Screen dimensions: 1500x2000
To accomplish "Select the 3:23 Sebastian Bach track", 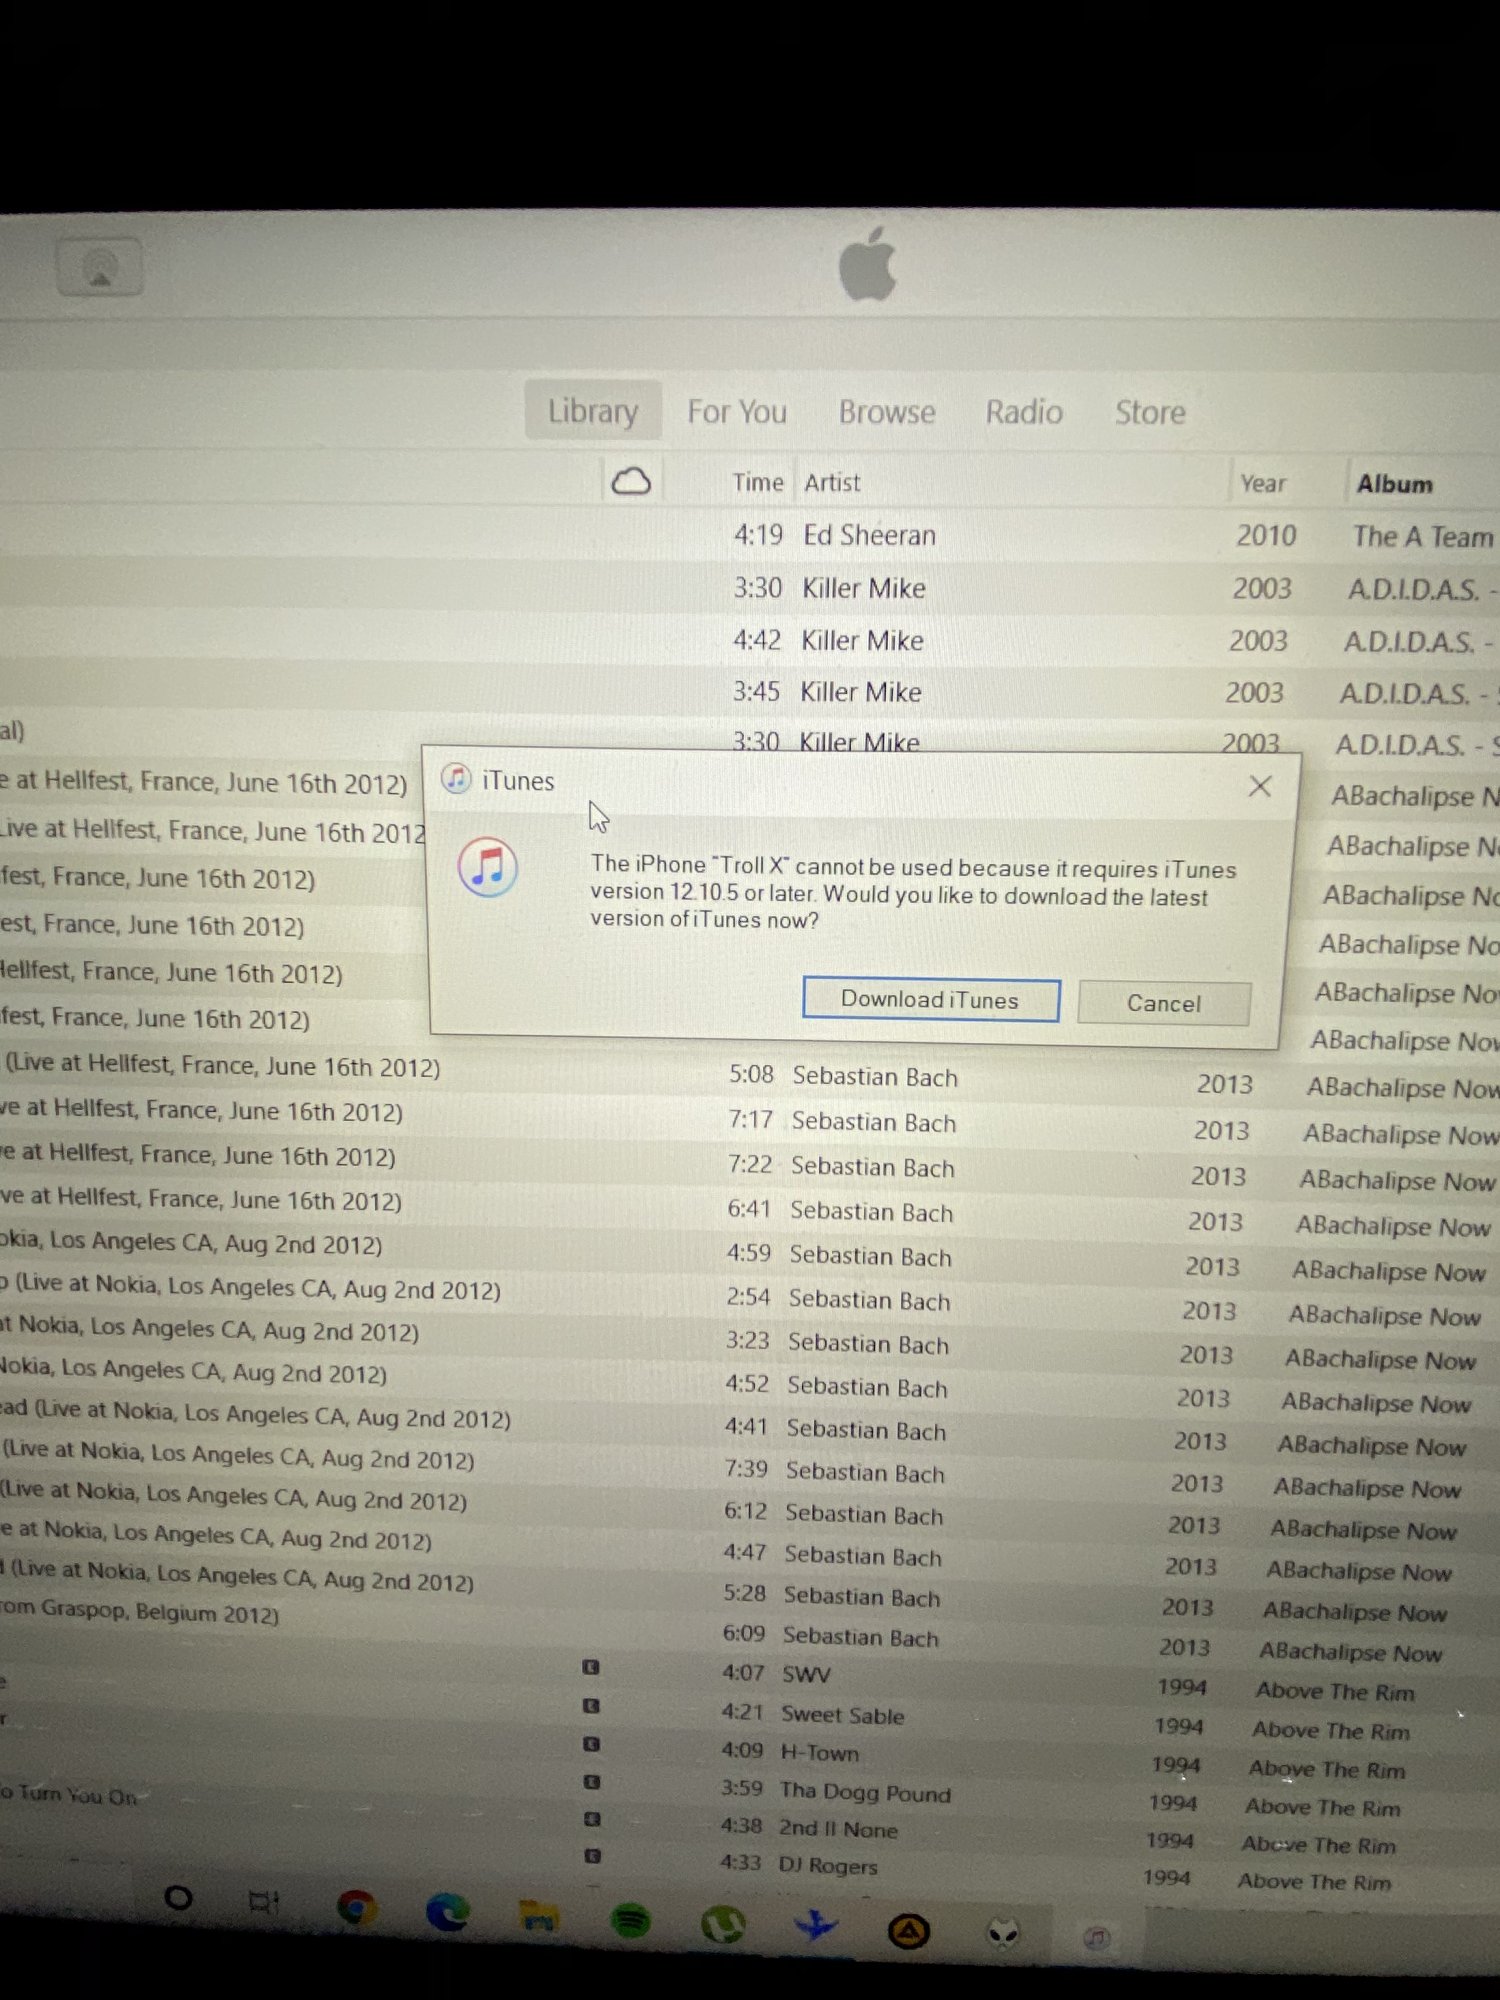I will [x=750, y=1344].
